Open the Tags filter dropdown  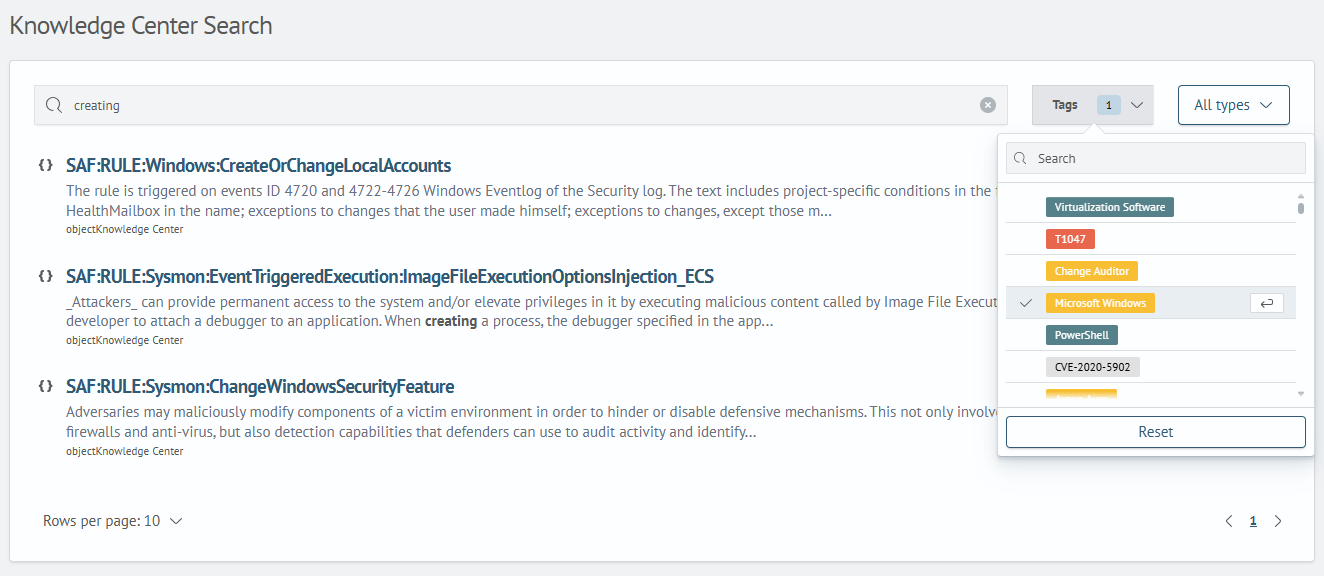(x=1093, y=105)
